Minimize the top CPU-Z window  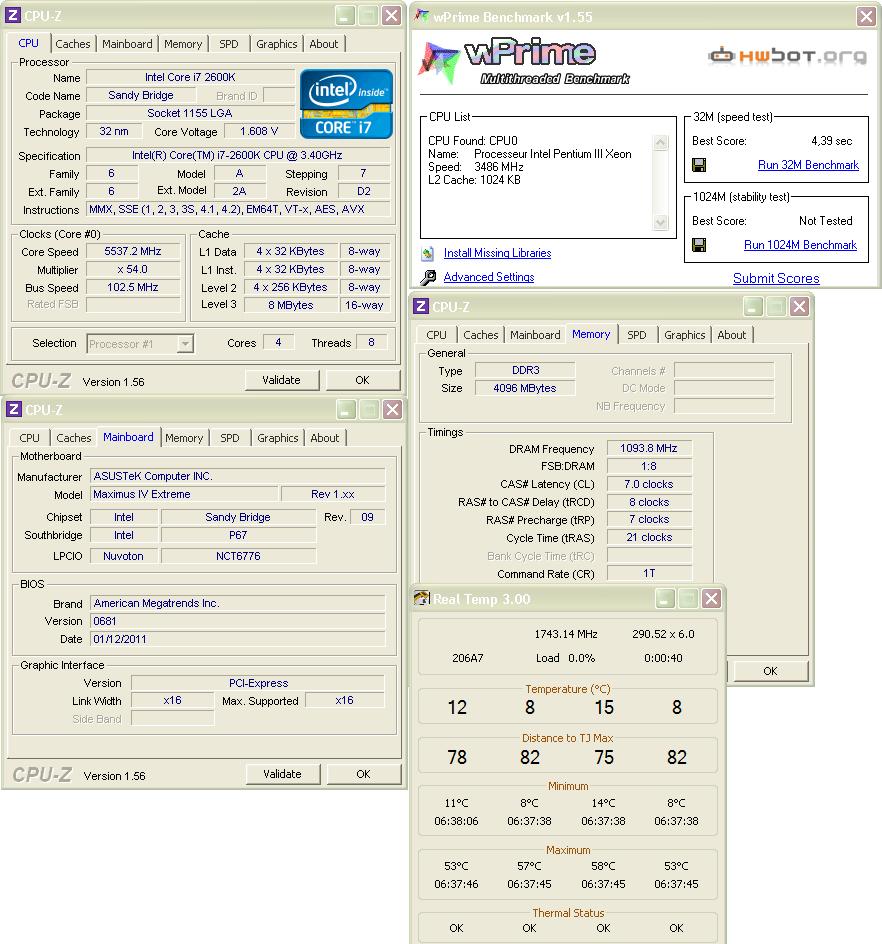(x=345, y=16)
